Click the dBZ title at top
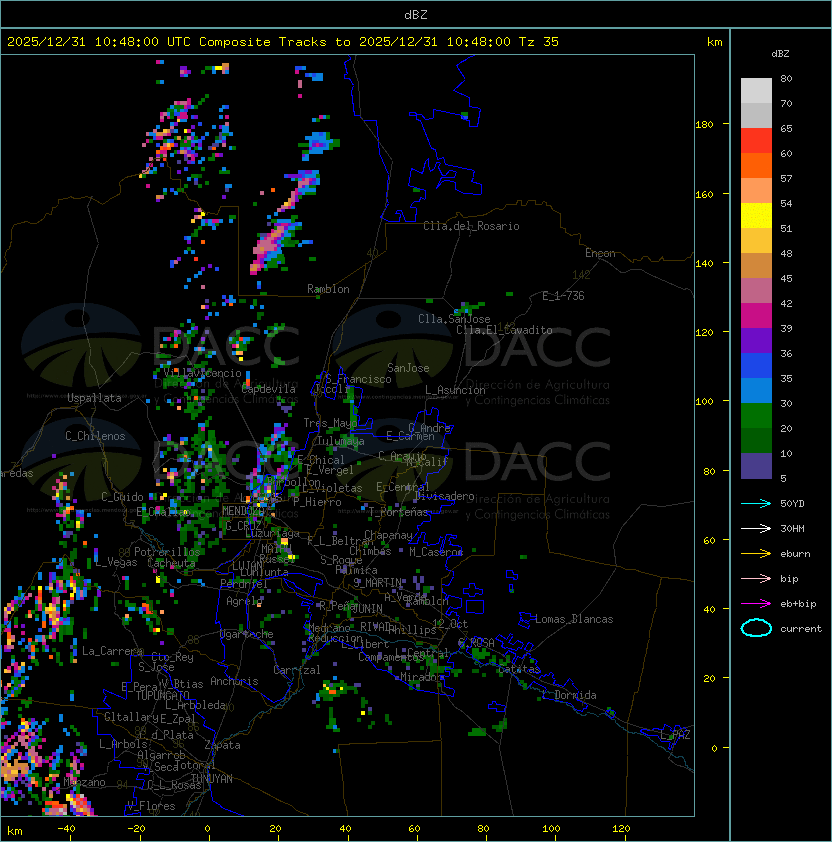Screen dimensions: 832x842 (416, 14)
